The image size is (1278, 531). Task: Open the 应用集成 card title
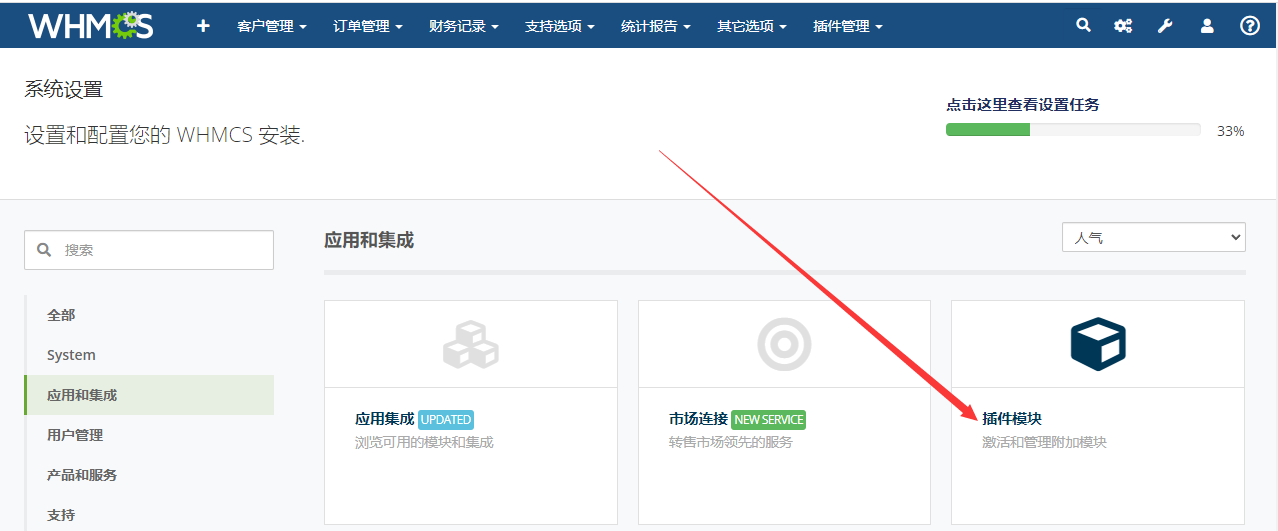pos(384,419)
